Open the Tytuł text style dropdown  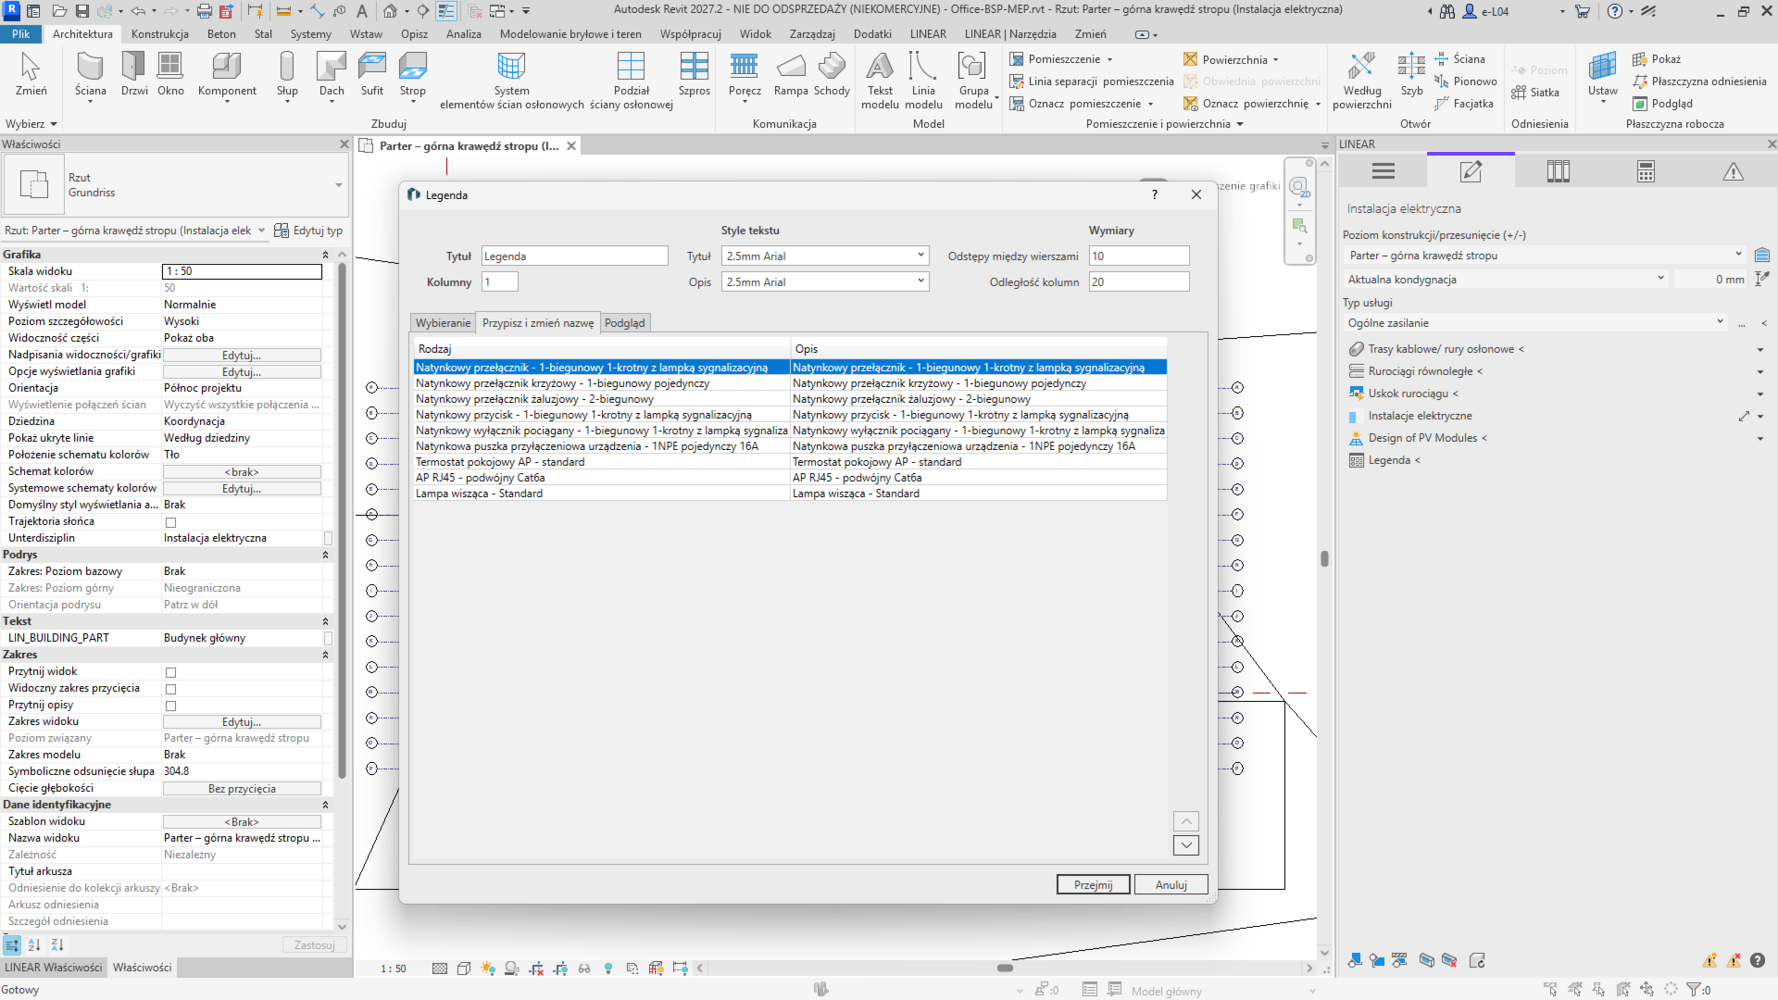[825, 256]
